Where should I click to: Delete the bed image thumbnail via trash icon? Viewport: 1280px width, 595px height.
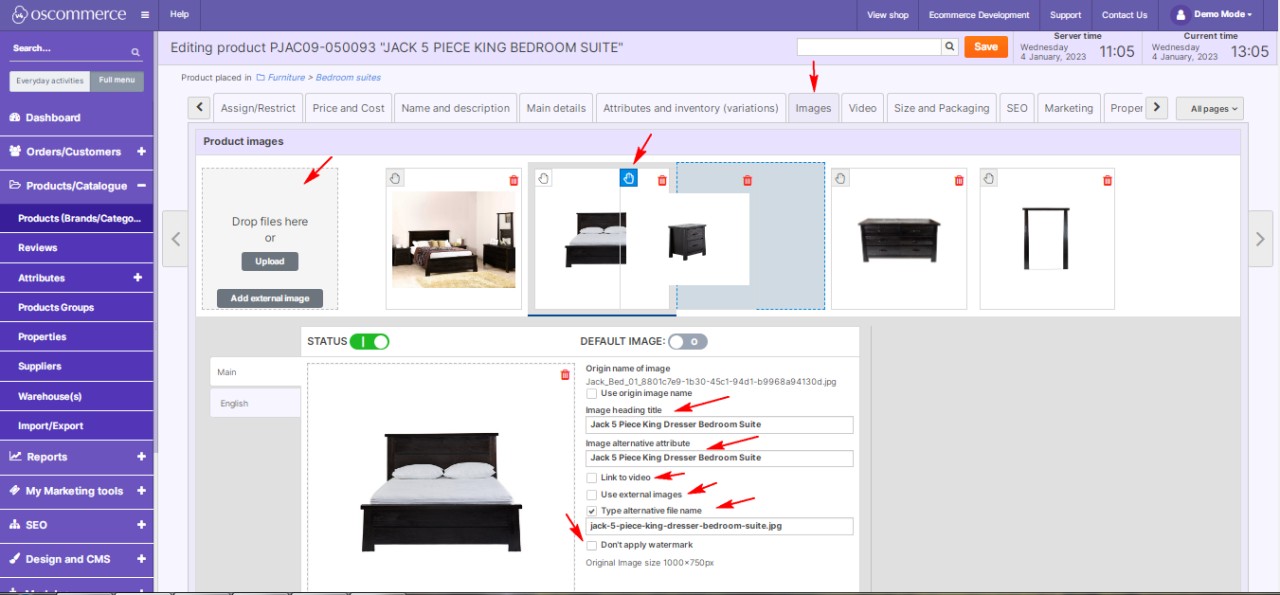[662, 180]
